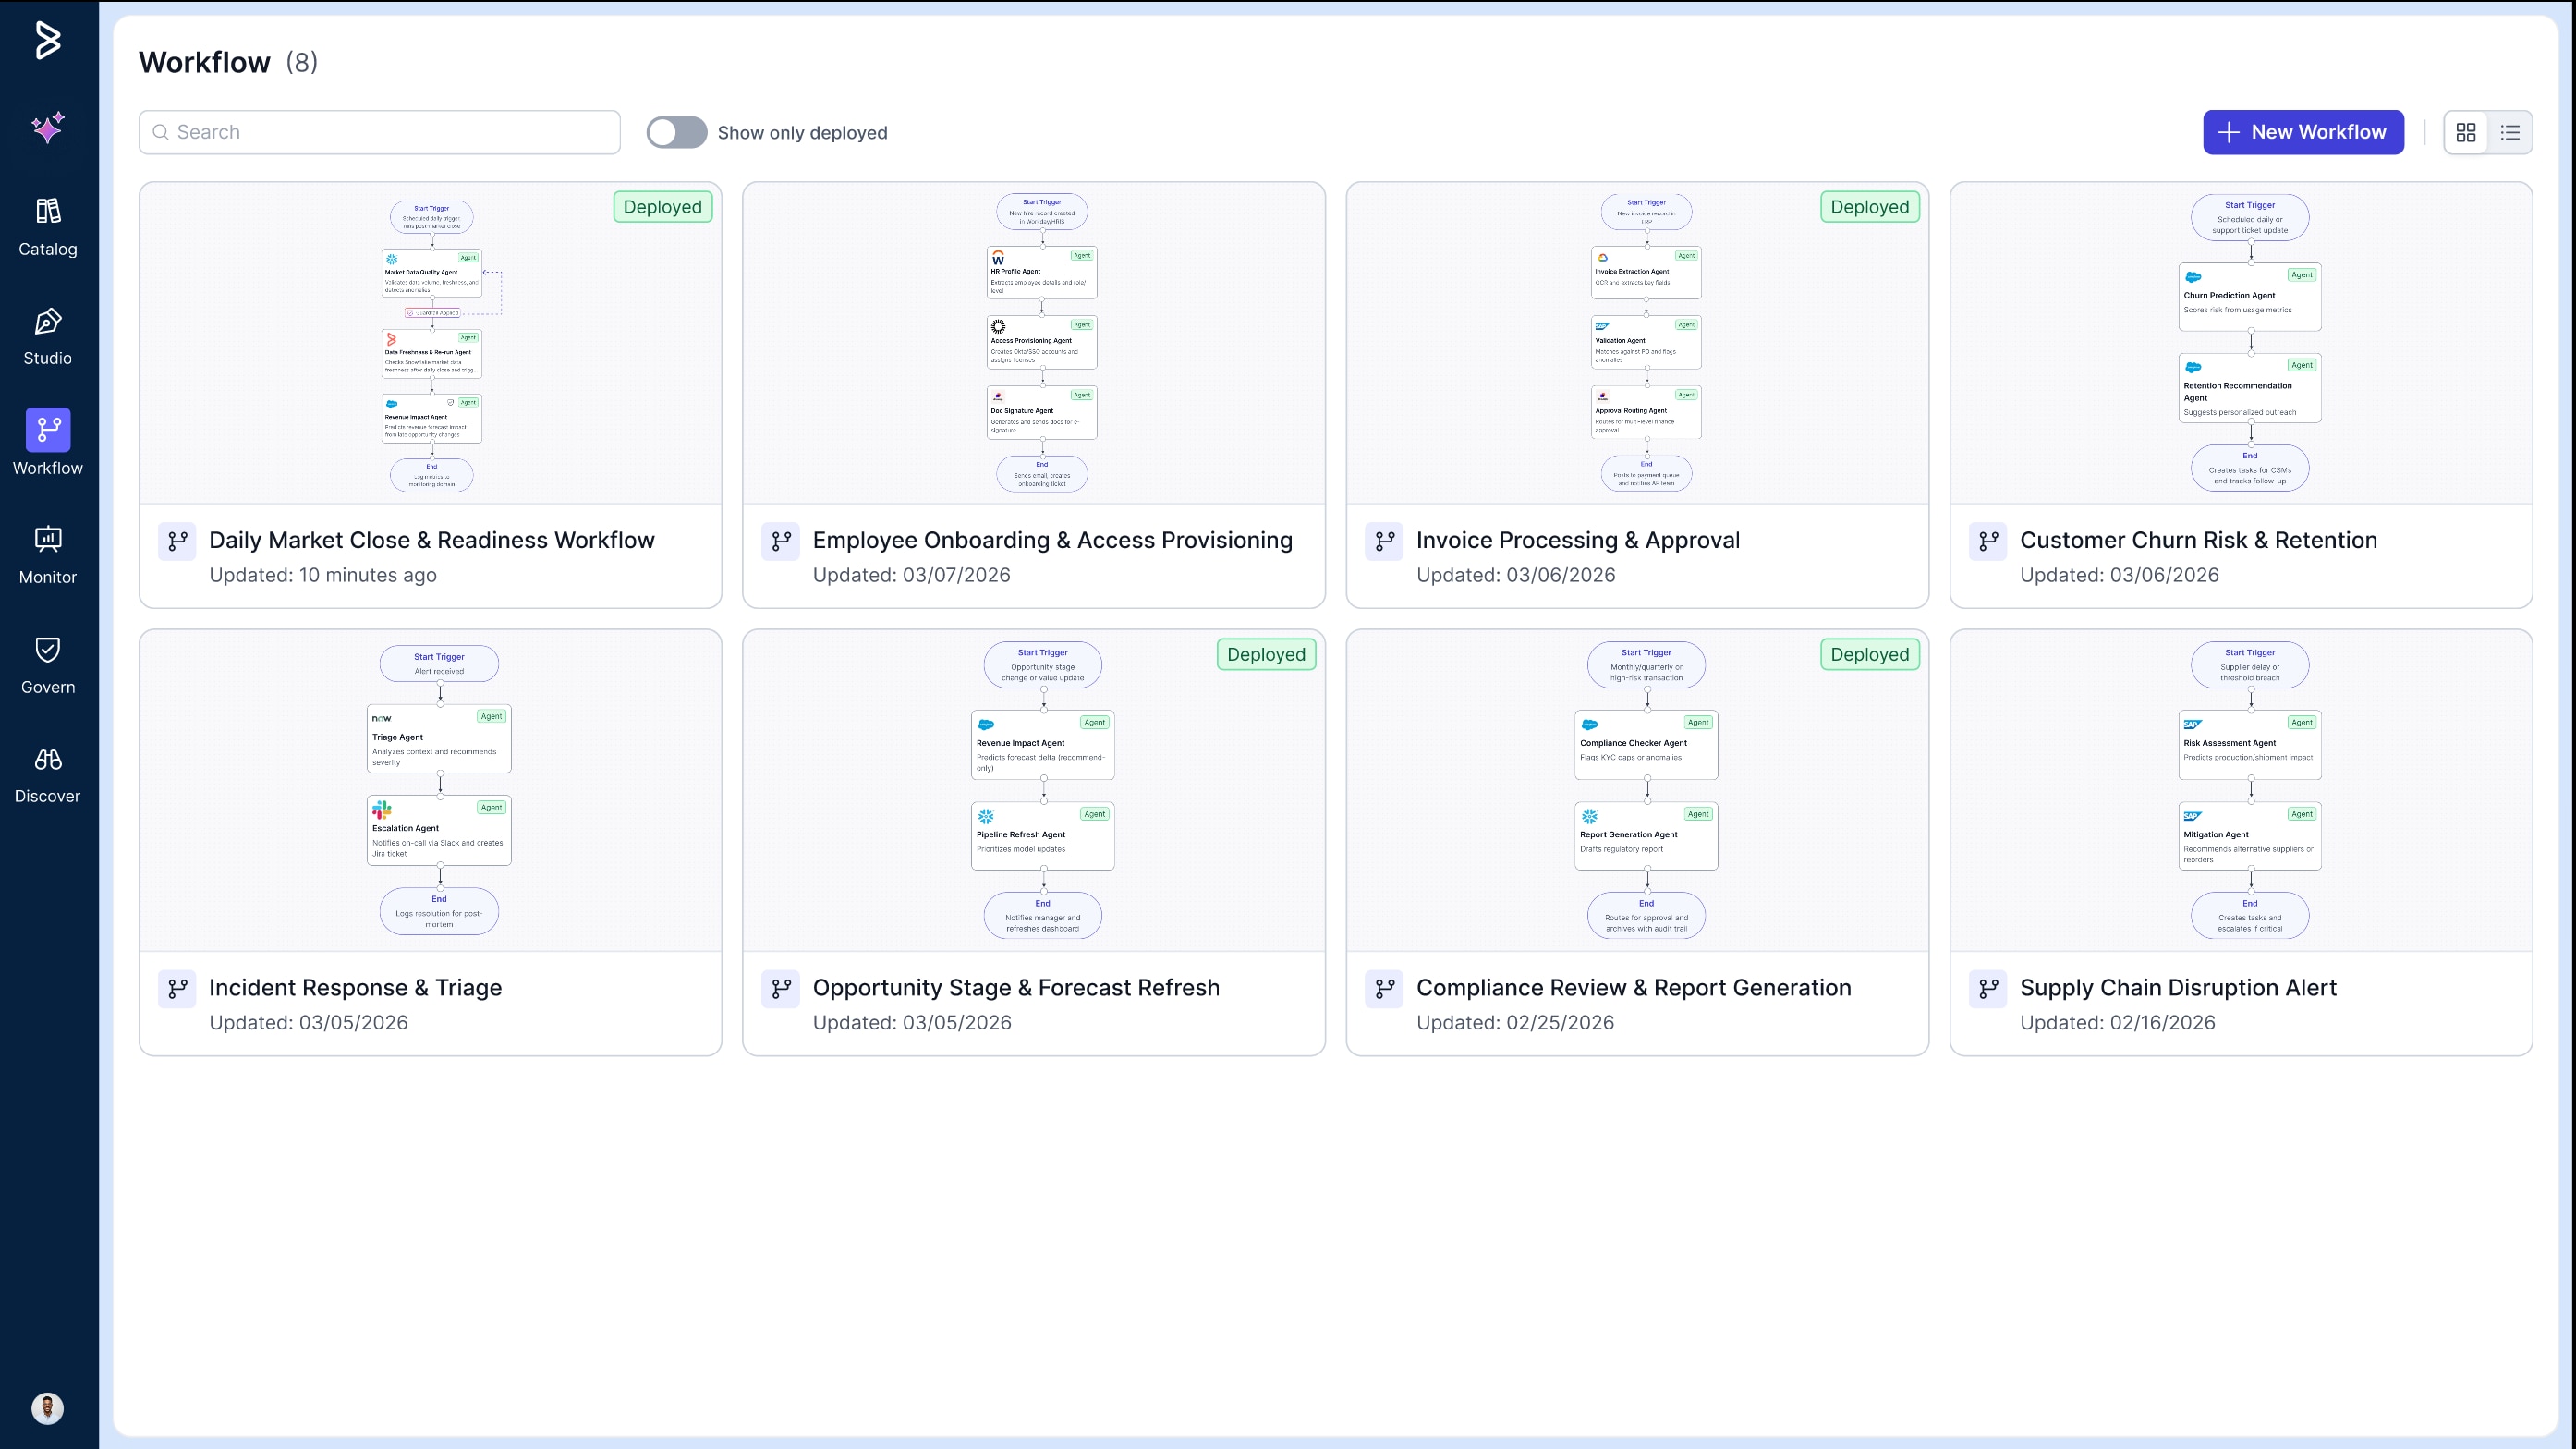
Task: Enable the Show only deployed toggle
Action: pyautogui.click(x=676, y=132)
